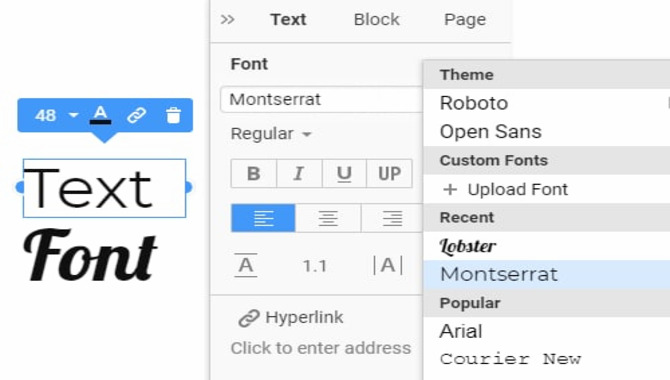This screenshot has height=380, width=670.
Task: Collapse the panel with double-arrow icon
Action: (227, 20)
